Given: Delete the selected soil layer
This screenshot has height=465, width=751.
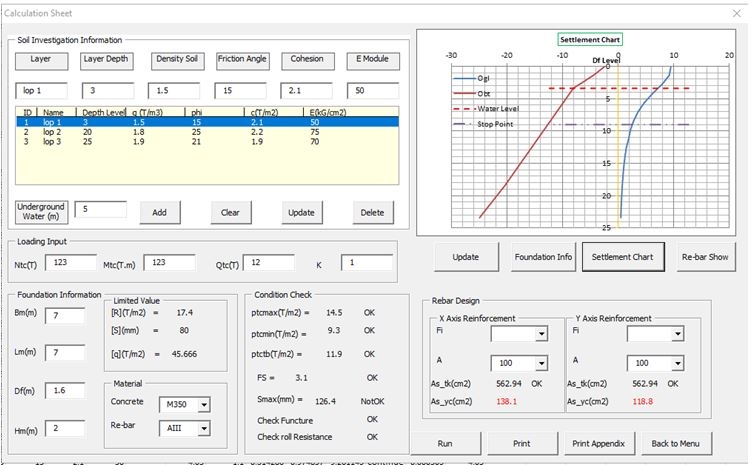Looking at the screenshot, I should click(x=373, y=213).
